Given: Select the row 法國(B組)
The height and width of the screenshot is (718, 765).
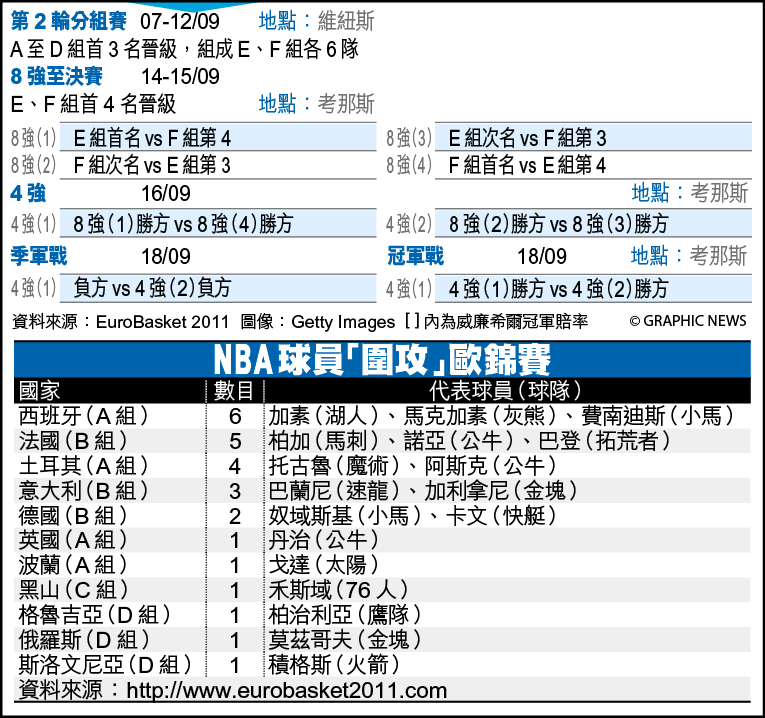Looking at the screenshot, I should pyautogui.click(x=382, y=441).
